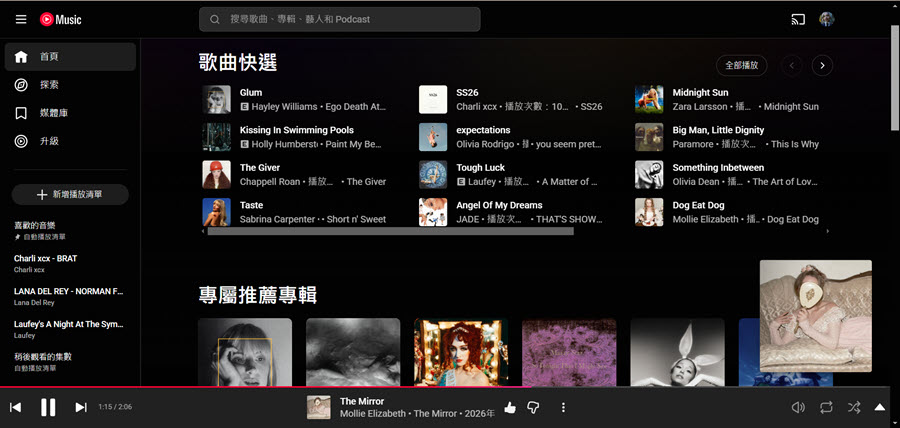Viewport: 900px width, 428px height.
Task: Click Angel Of My Dreams thumbnail
Action: pos(433,212)
